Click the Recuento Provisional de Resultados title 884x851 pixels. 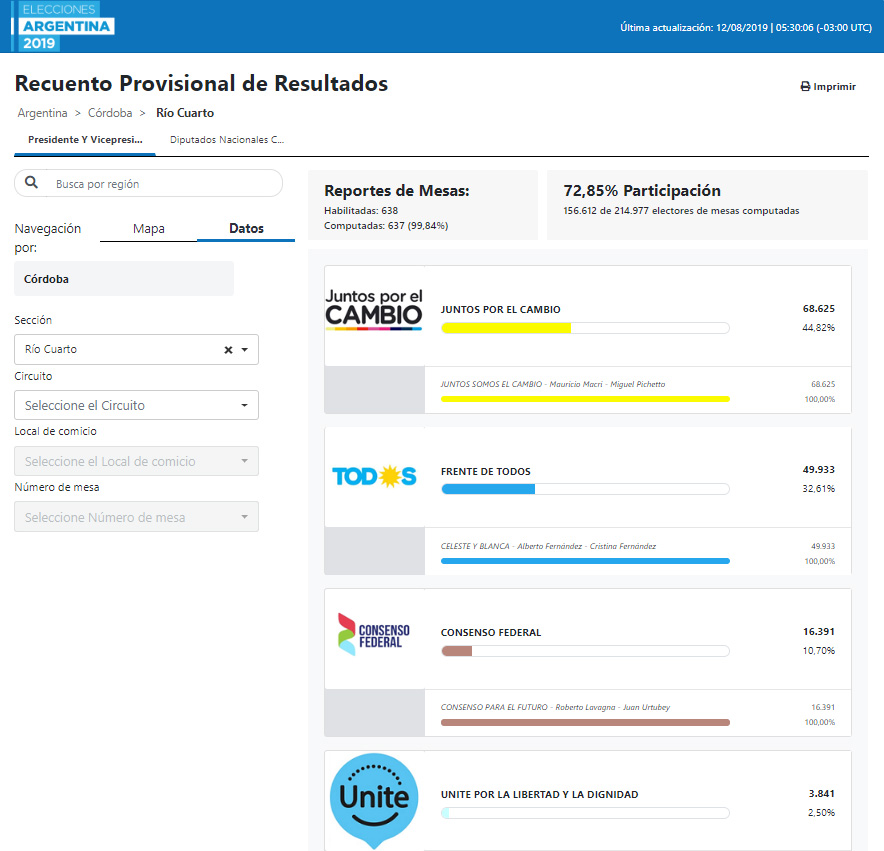pos(201,83)
